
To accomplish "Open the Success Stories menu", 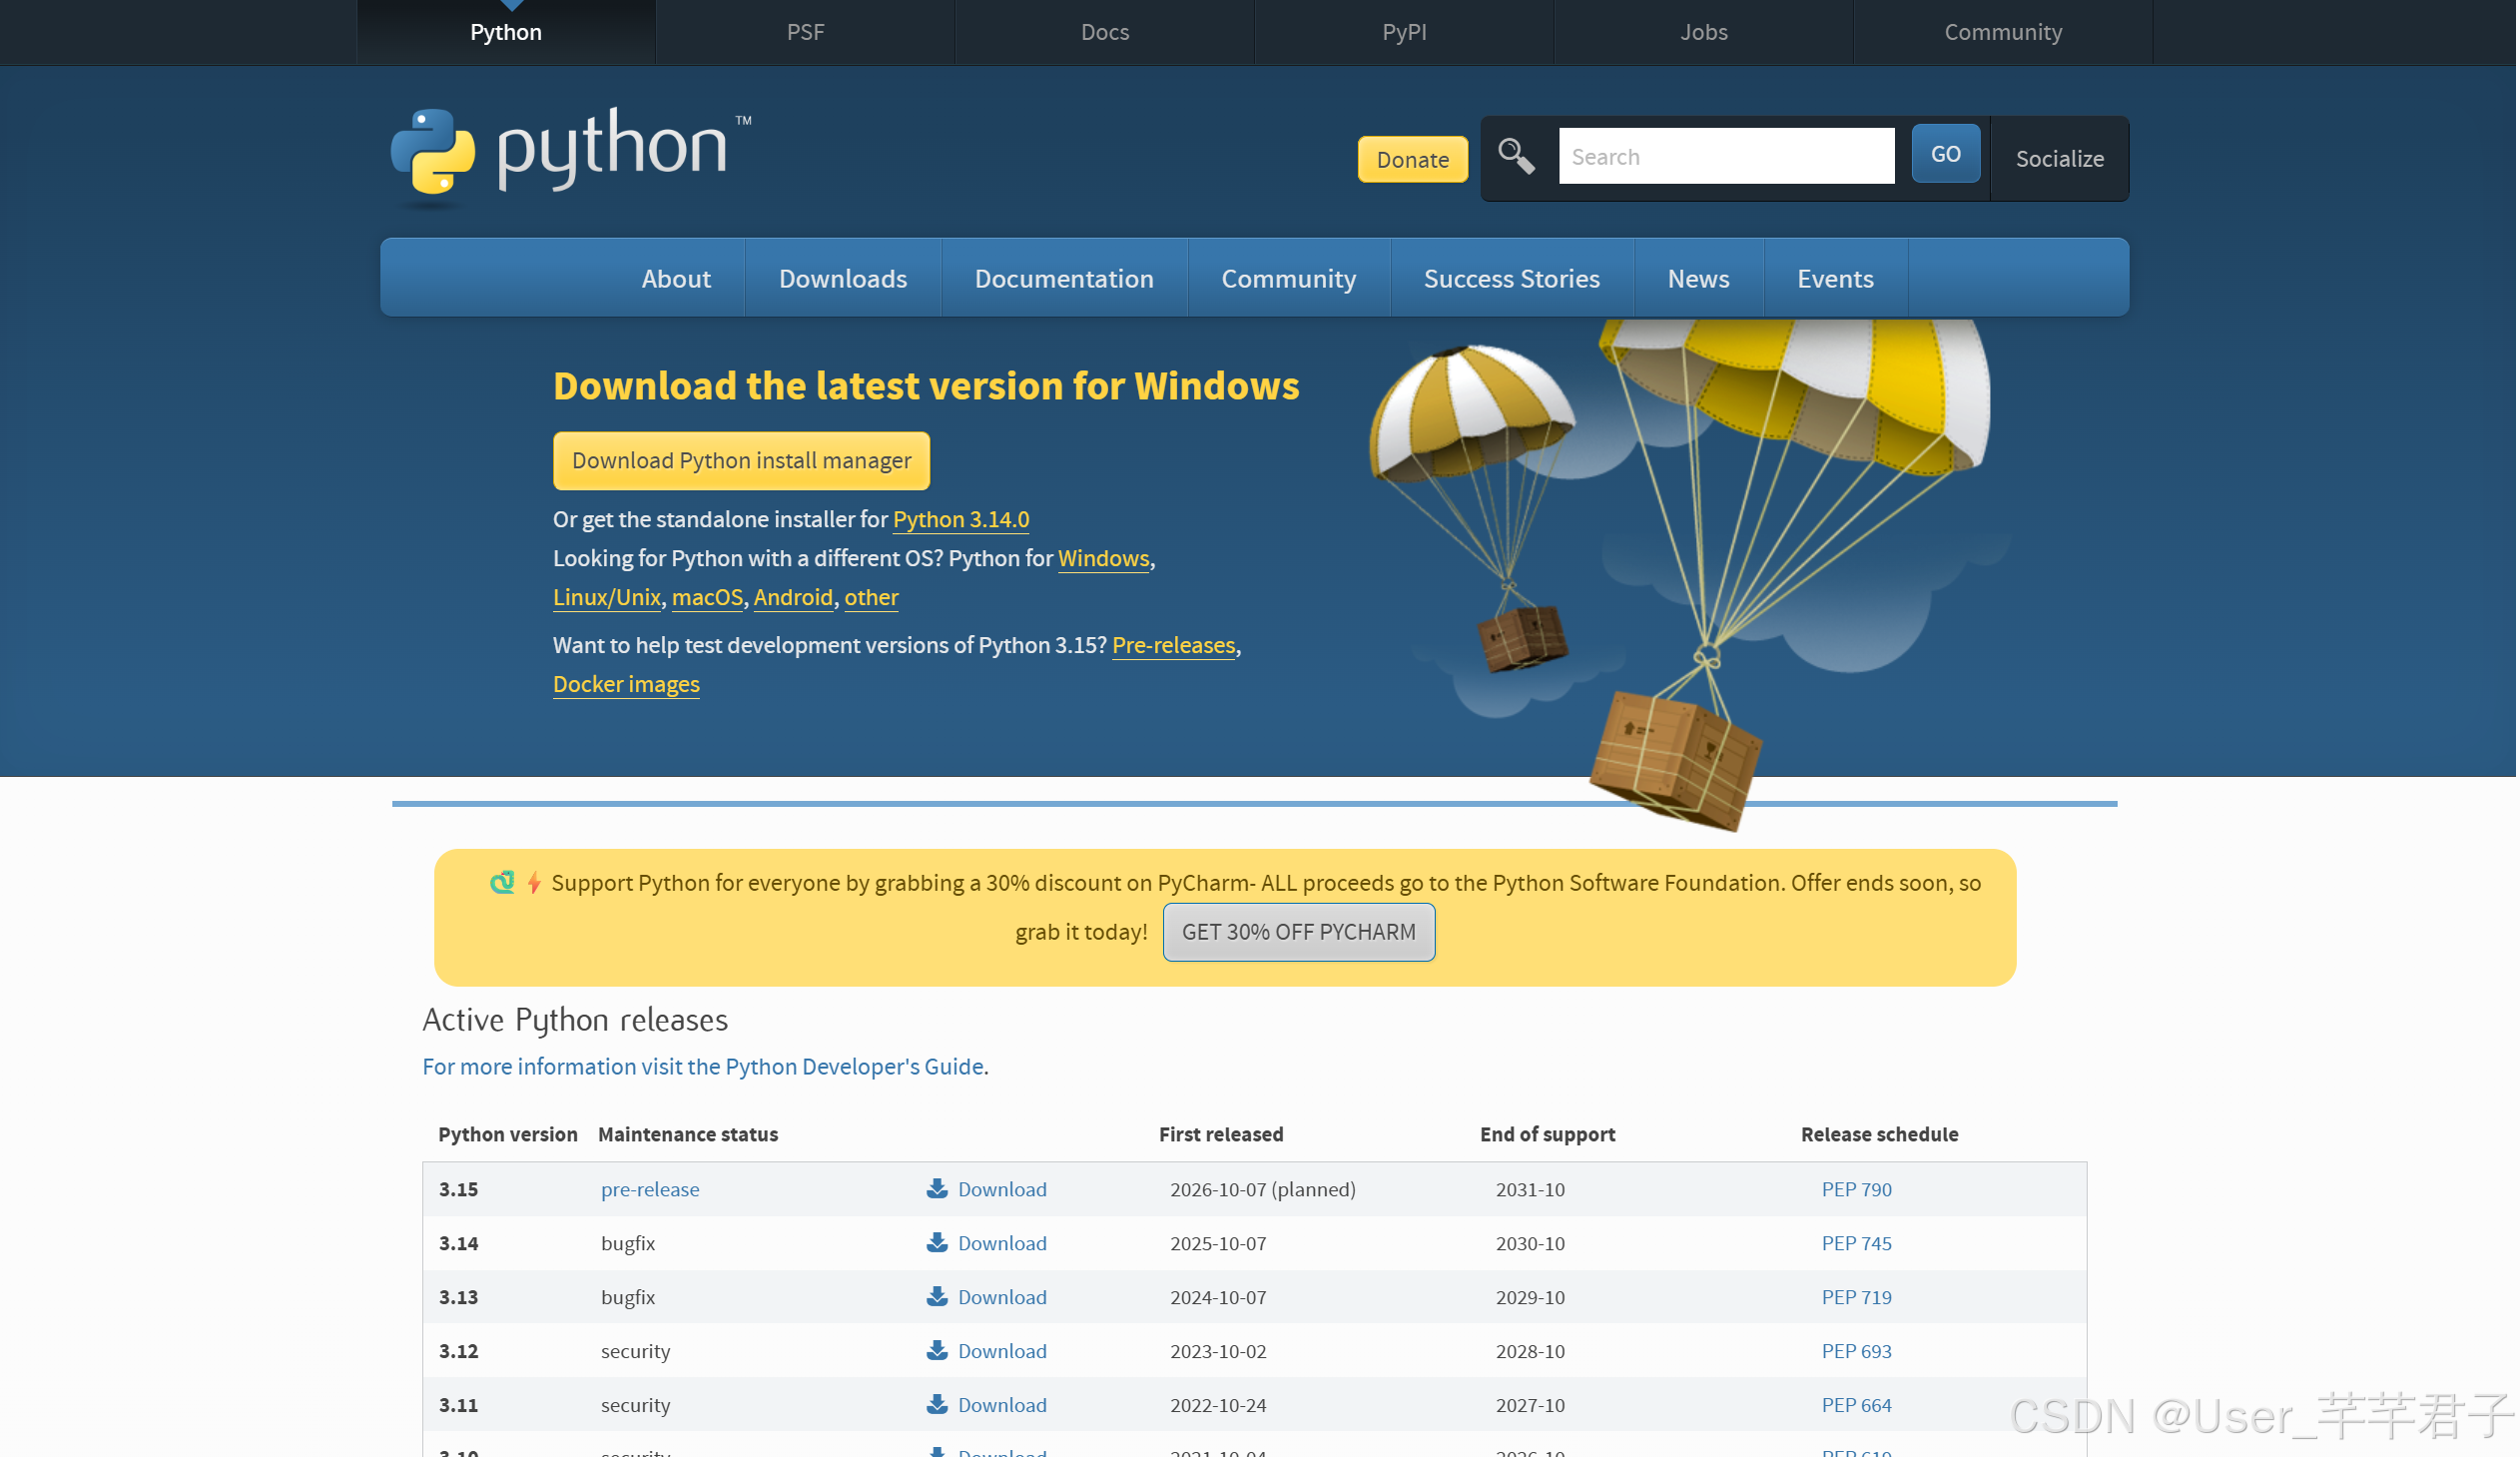I will click(1512, 279).
